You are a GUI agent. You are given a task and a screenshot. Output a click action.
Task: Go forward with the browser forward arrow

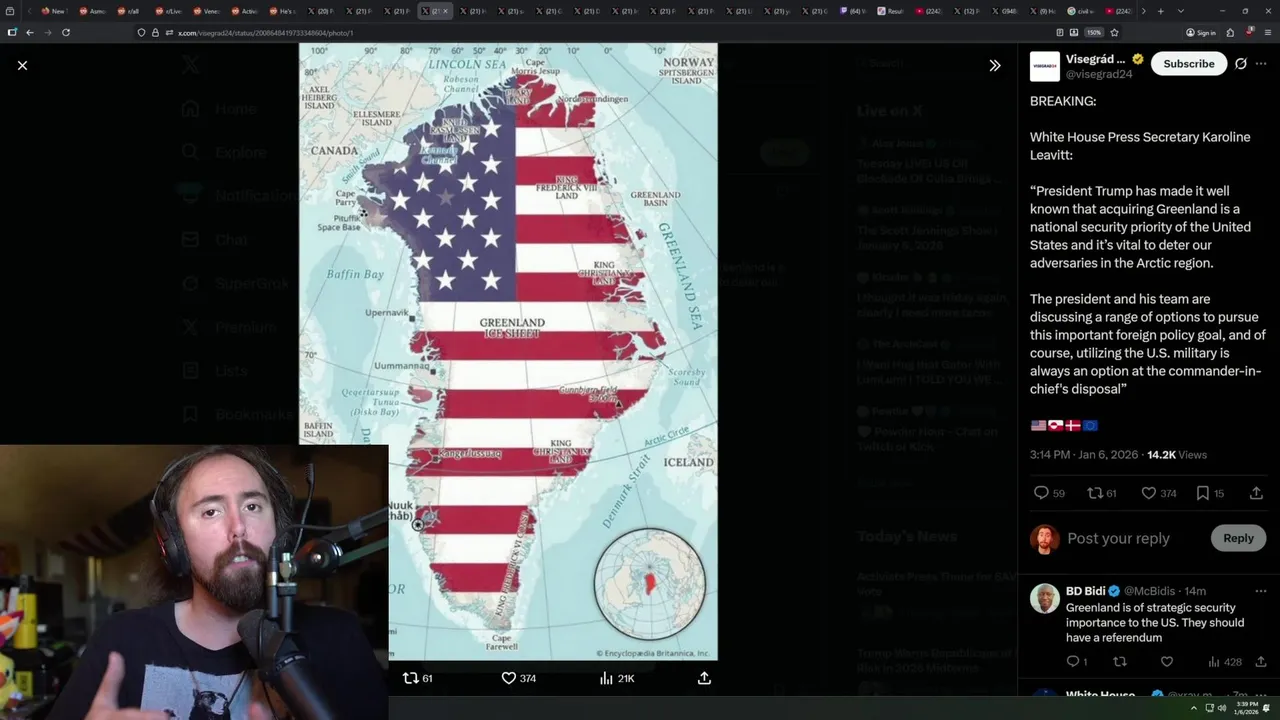(x=47, y=32)
